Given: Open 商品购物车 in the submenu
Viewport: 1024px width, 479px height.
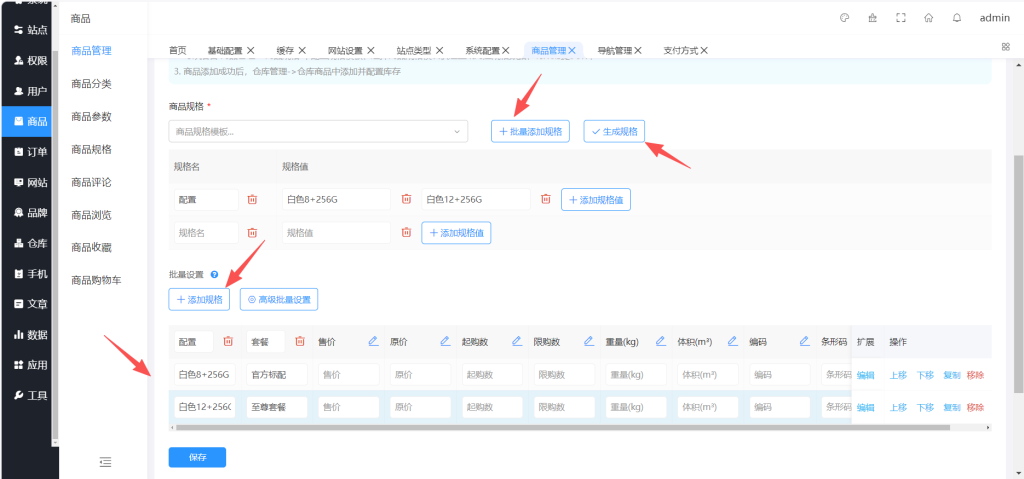Looking at the screenshot, I should coord(97,280).
